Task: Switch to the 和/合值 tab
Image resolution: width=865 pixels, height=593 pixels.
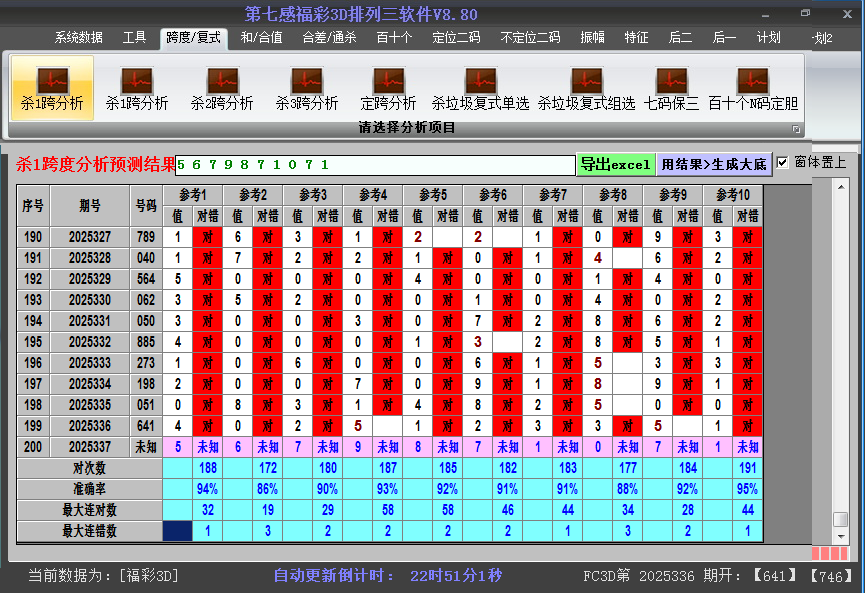Action: pyautogui.click(x=262, y=38)
